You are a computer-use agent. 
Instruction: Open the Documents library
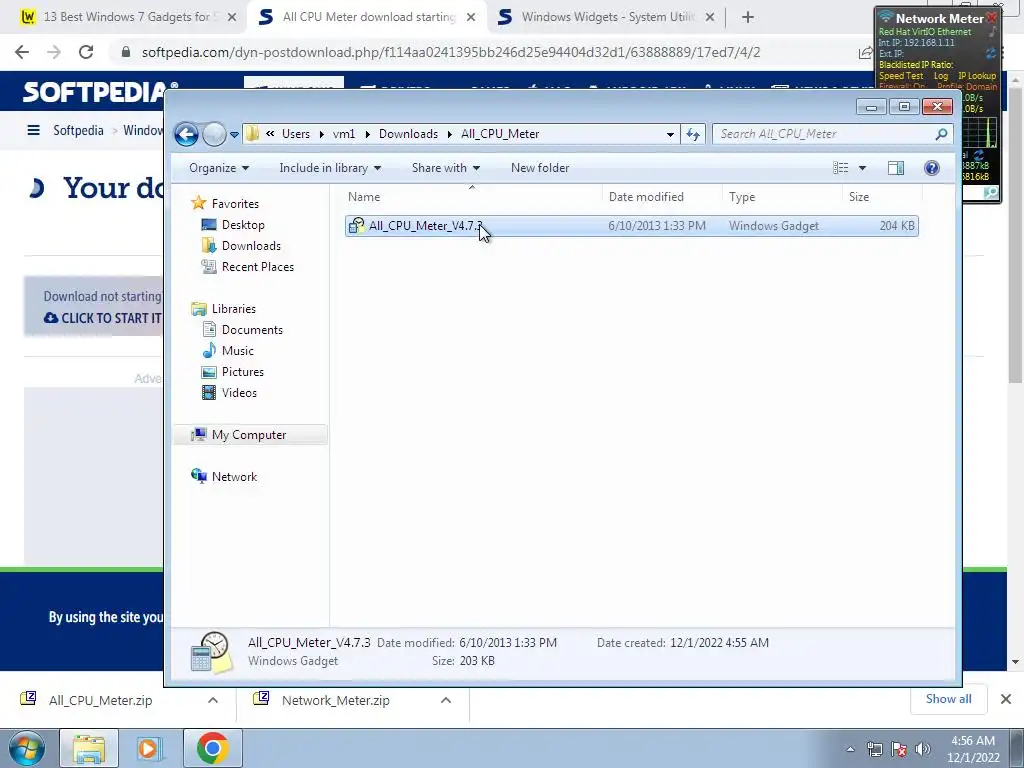coord(242,330)
